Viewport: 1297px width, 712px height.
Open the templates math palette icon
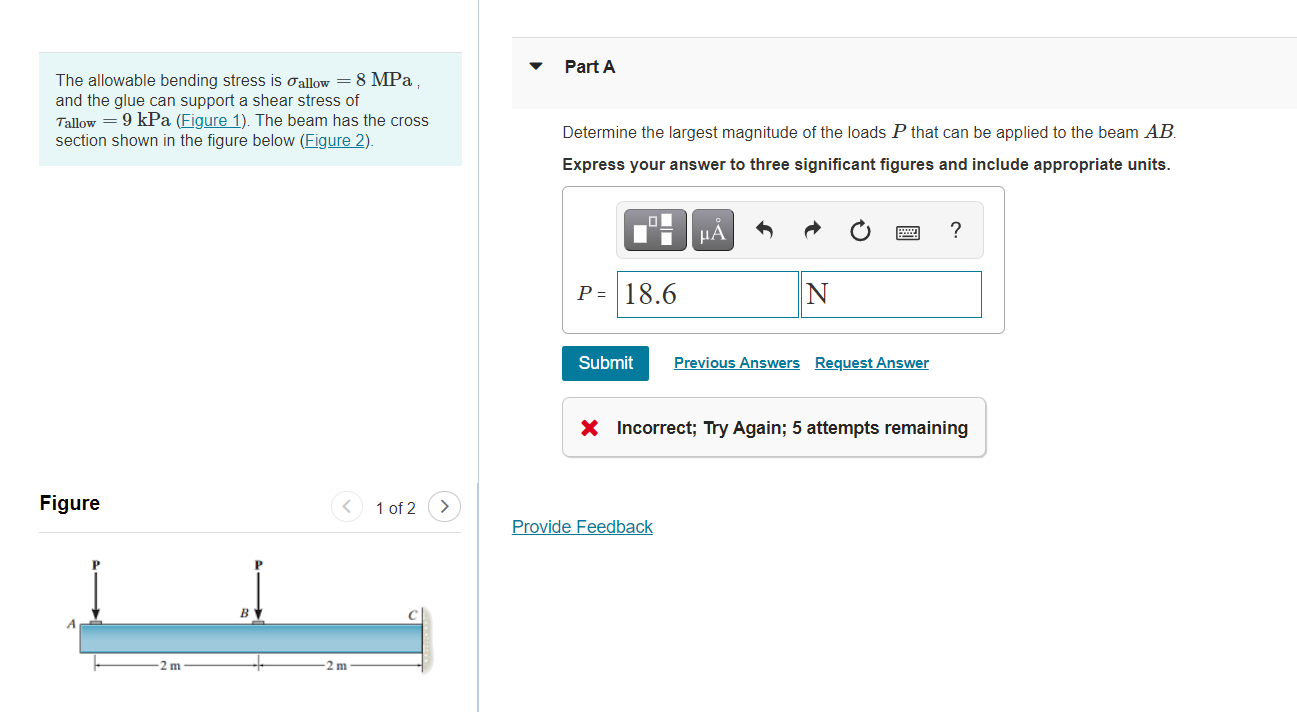click(x=656, y=230)
